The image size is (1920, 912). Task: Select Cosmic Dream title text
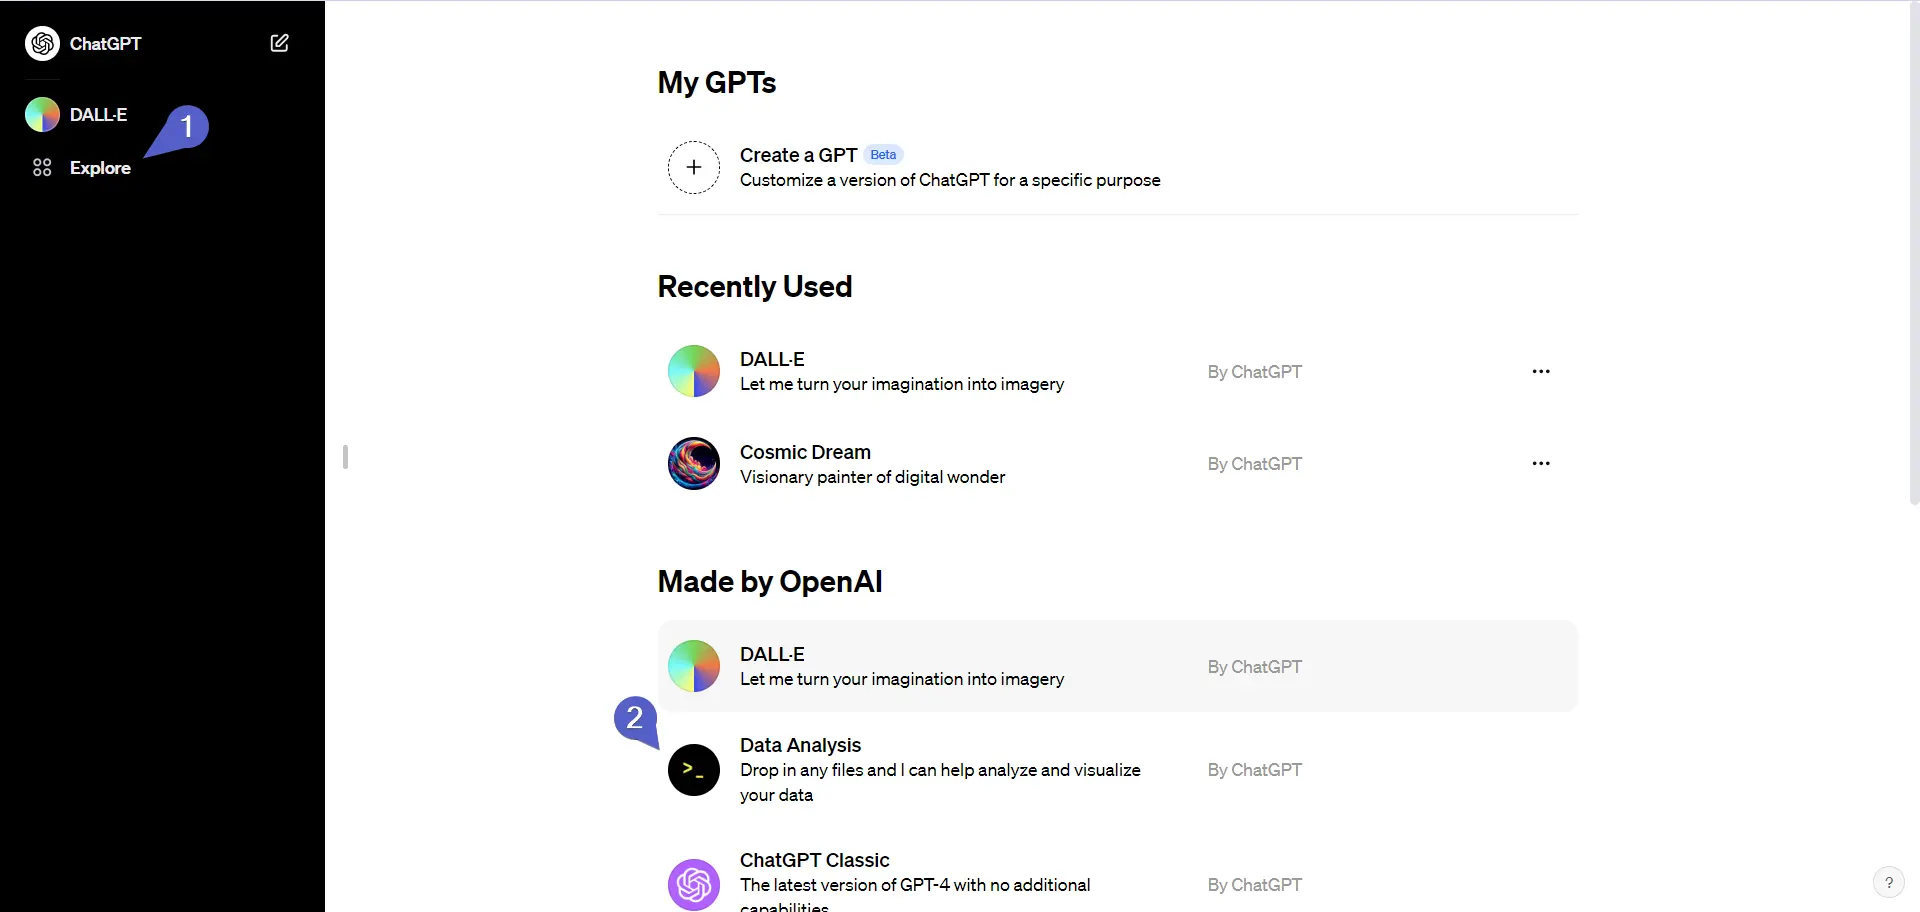coord(805,452)
